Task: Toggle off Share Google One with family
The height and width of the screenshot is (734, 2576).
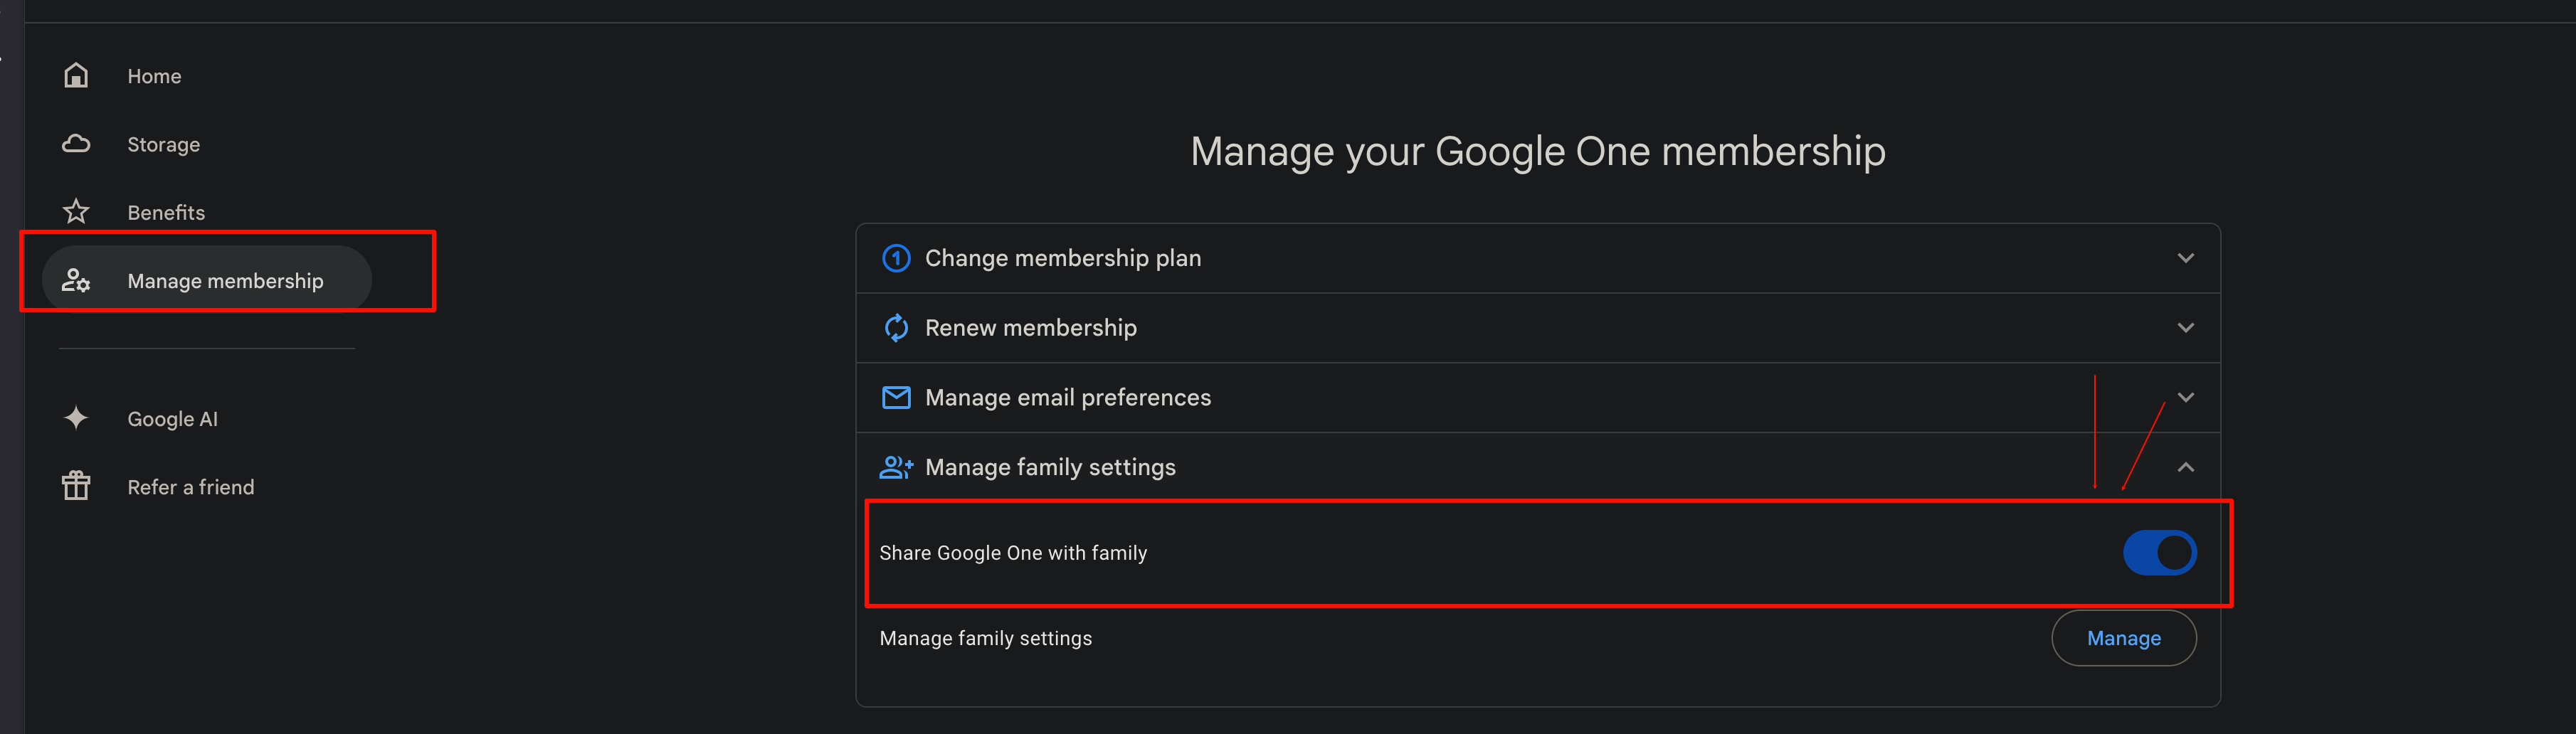Action: point(2160,553)
